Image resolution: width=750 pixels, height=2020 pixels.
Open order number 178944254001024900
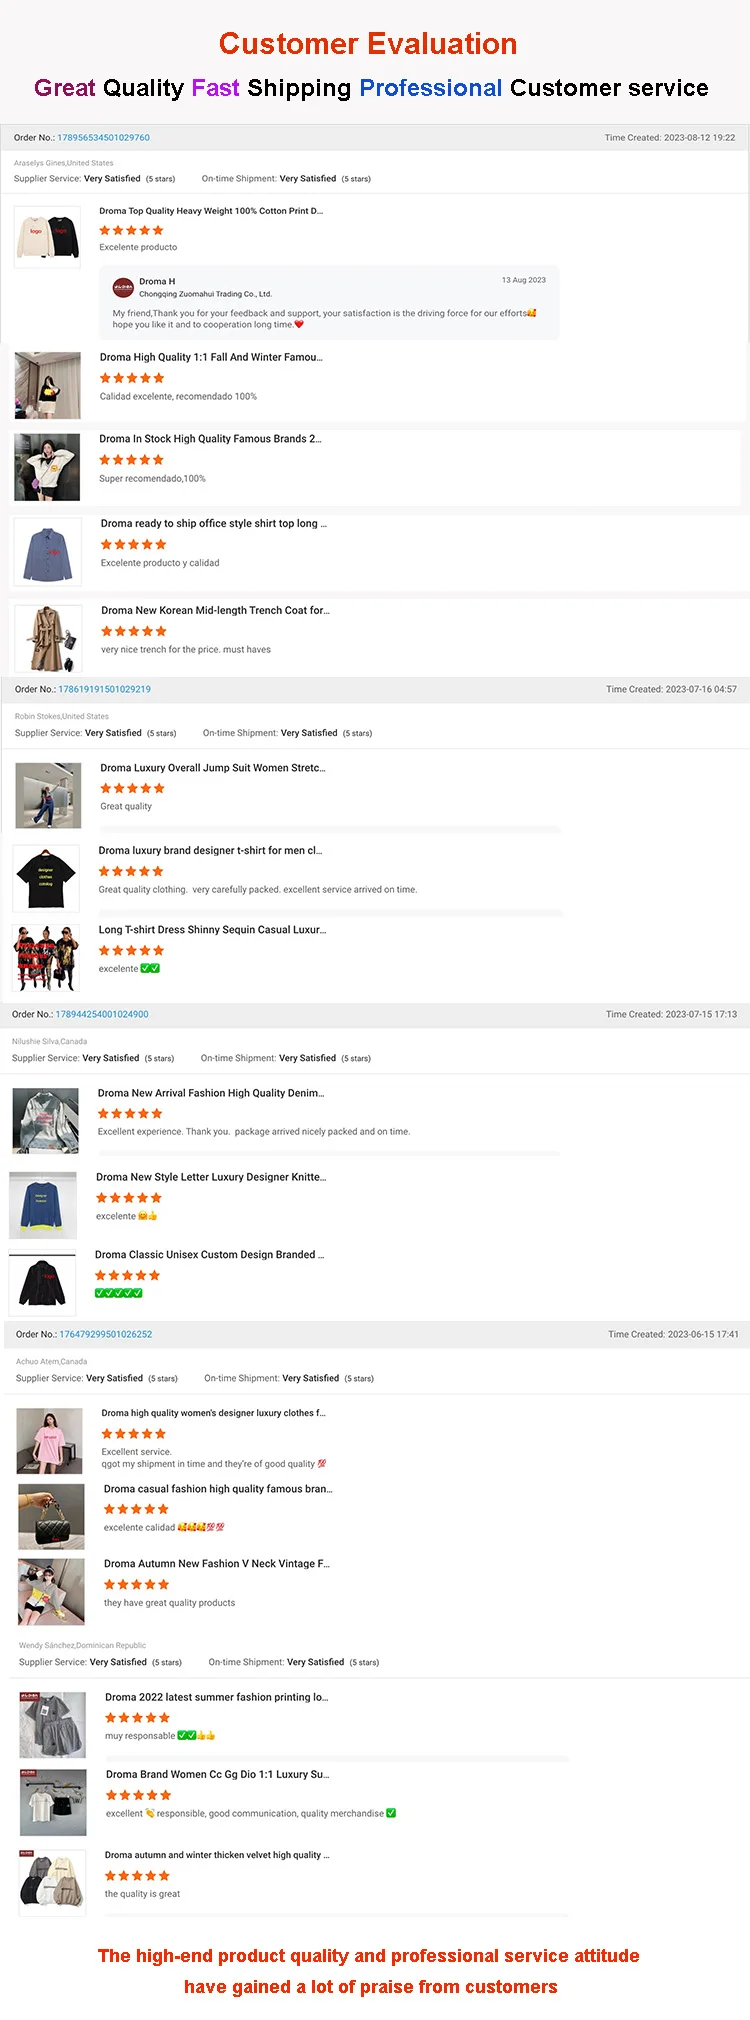[x=102, y=1014]
